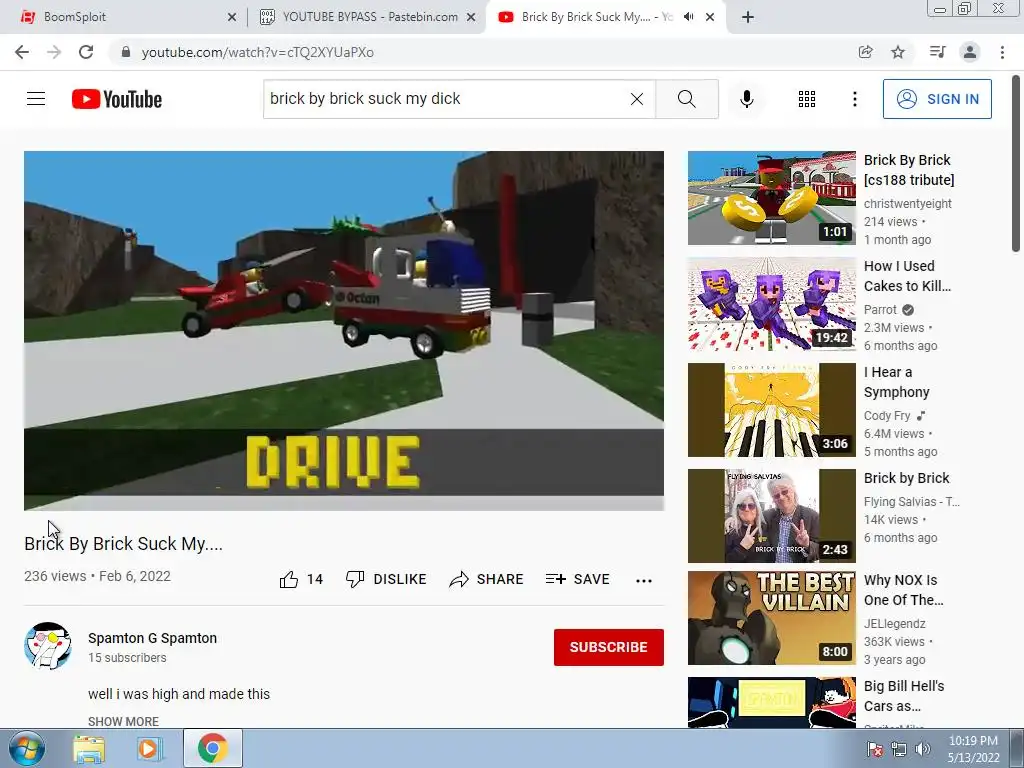The image size is (1024, 768).
Task: Open the volume tray icon
Action: 922,749
